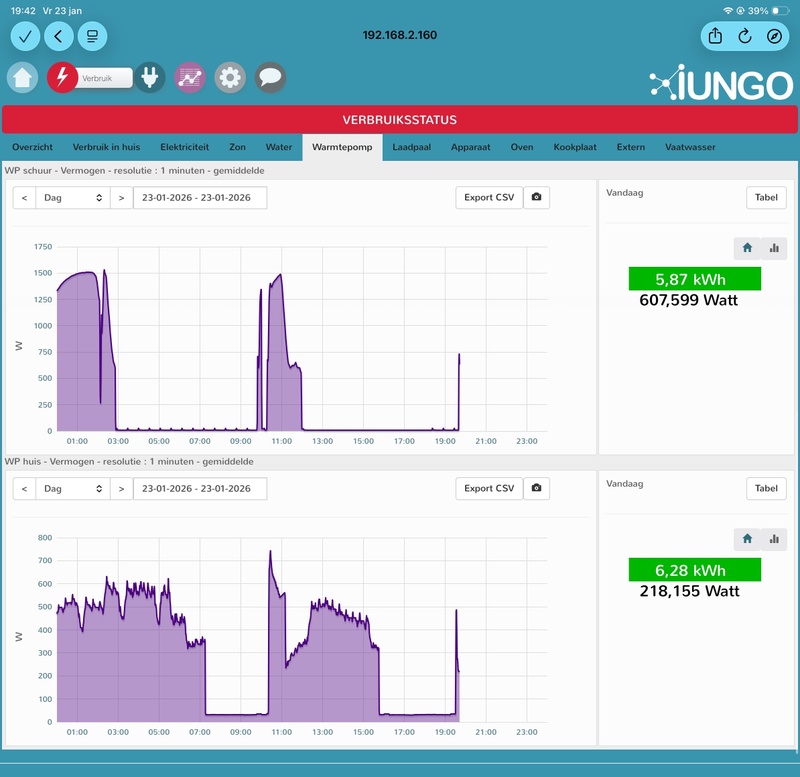Viewport: 800px width, 777px height.
Task: Open the tabs overview icon
Action: point(92,36)
